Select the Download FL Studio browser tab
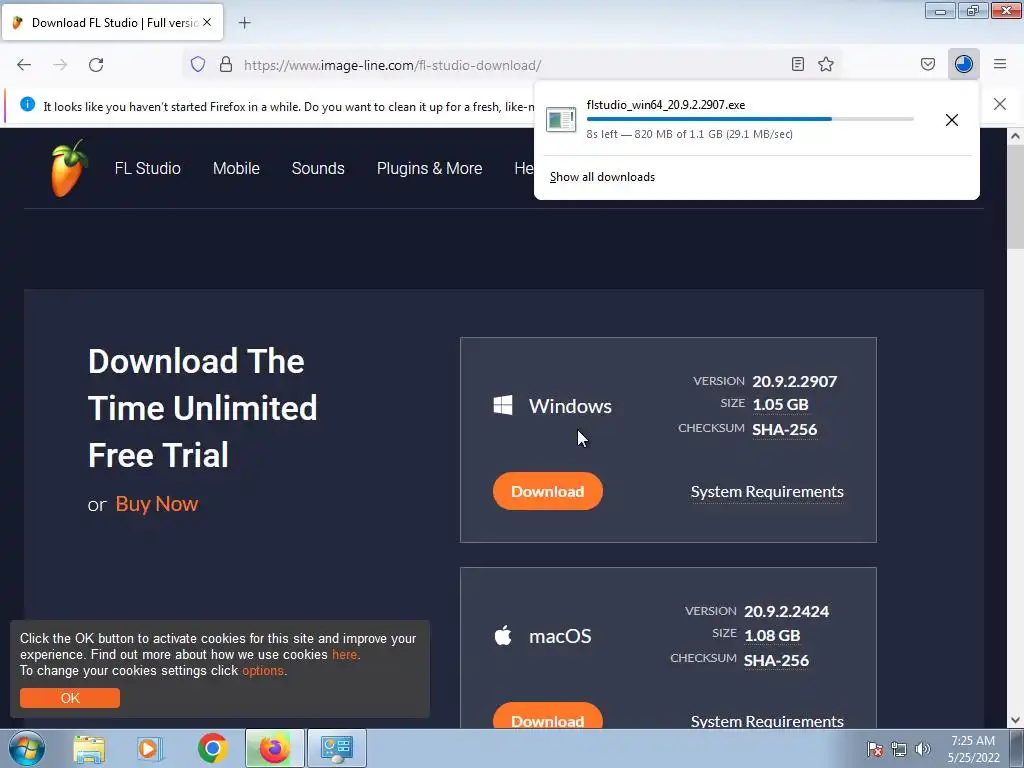This screenshot has height=768, width=1024. 112,23
